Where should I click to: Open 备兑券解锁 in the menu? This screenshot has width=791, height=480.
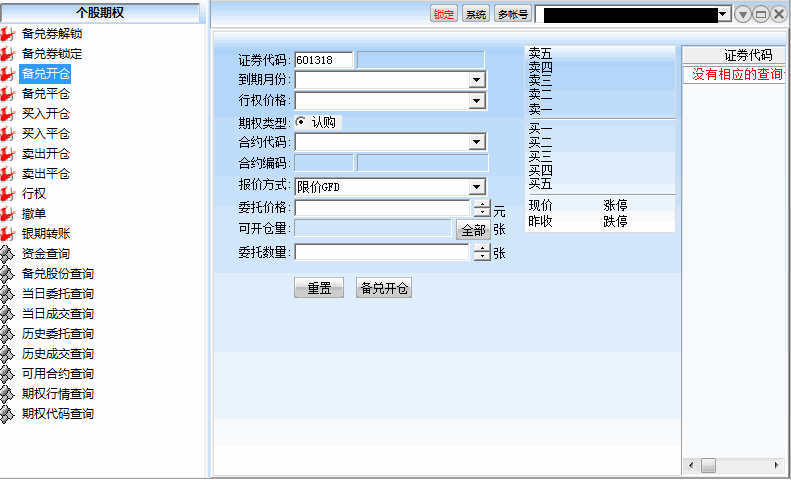coord(51,34)
